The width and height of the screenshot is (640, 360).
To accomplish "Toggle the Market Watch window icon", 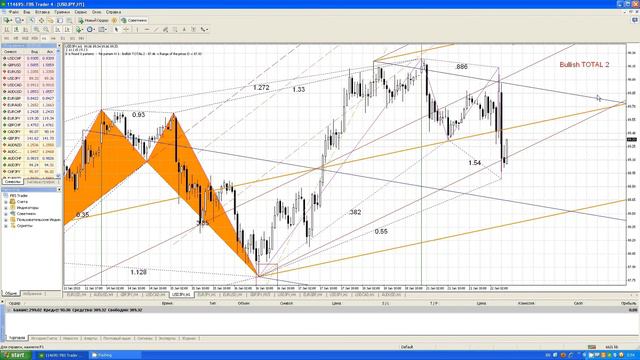I will [32, 20].
